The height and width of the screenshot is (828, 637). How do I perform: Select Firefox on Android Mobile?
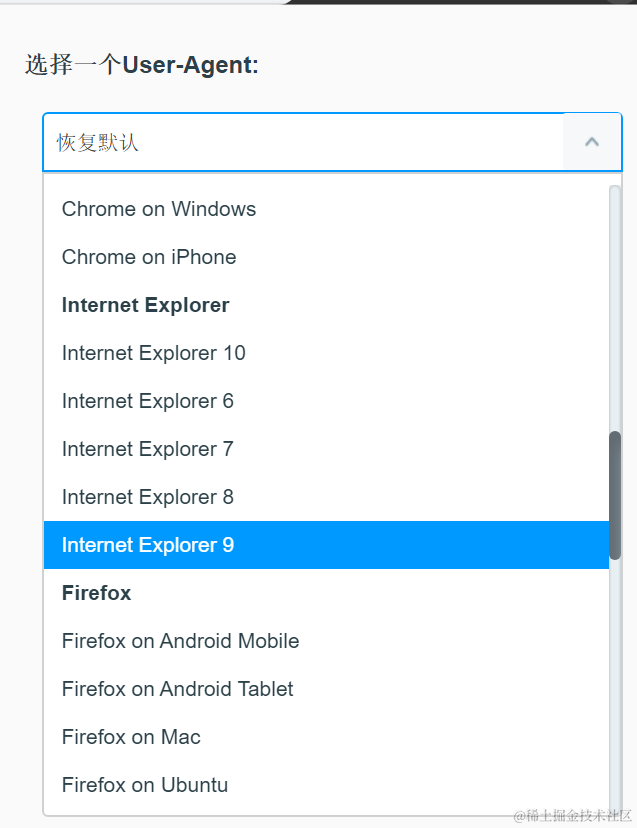coord(180,641)
